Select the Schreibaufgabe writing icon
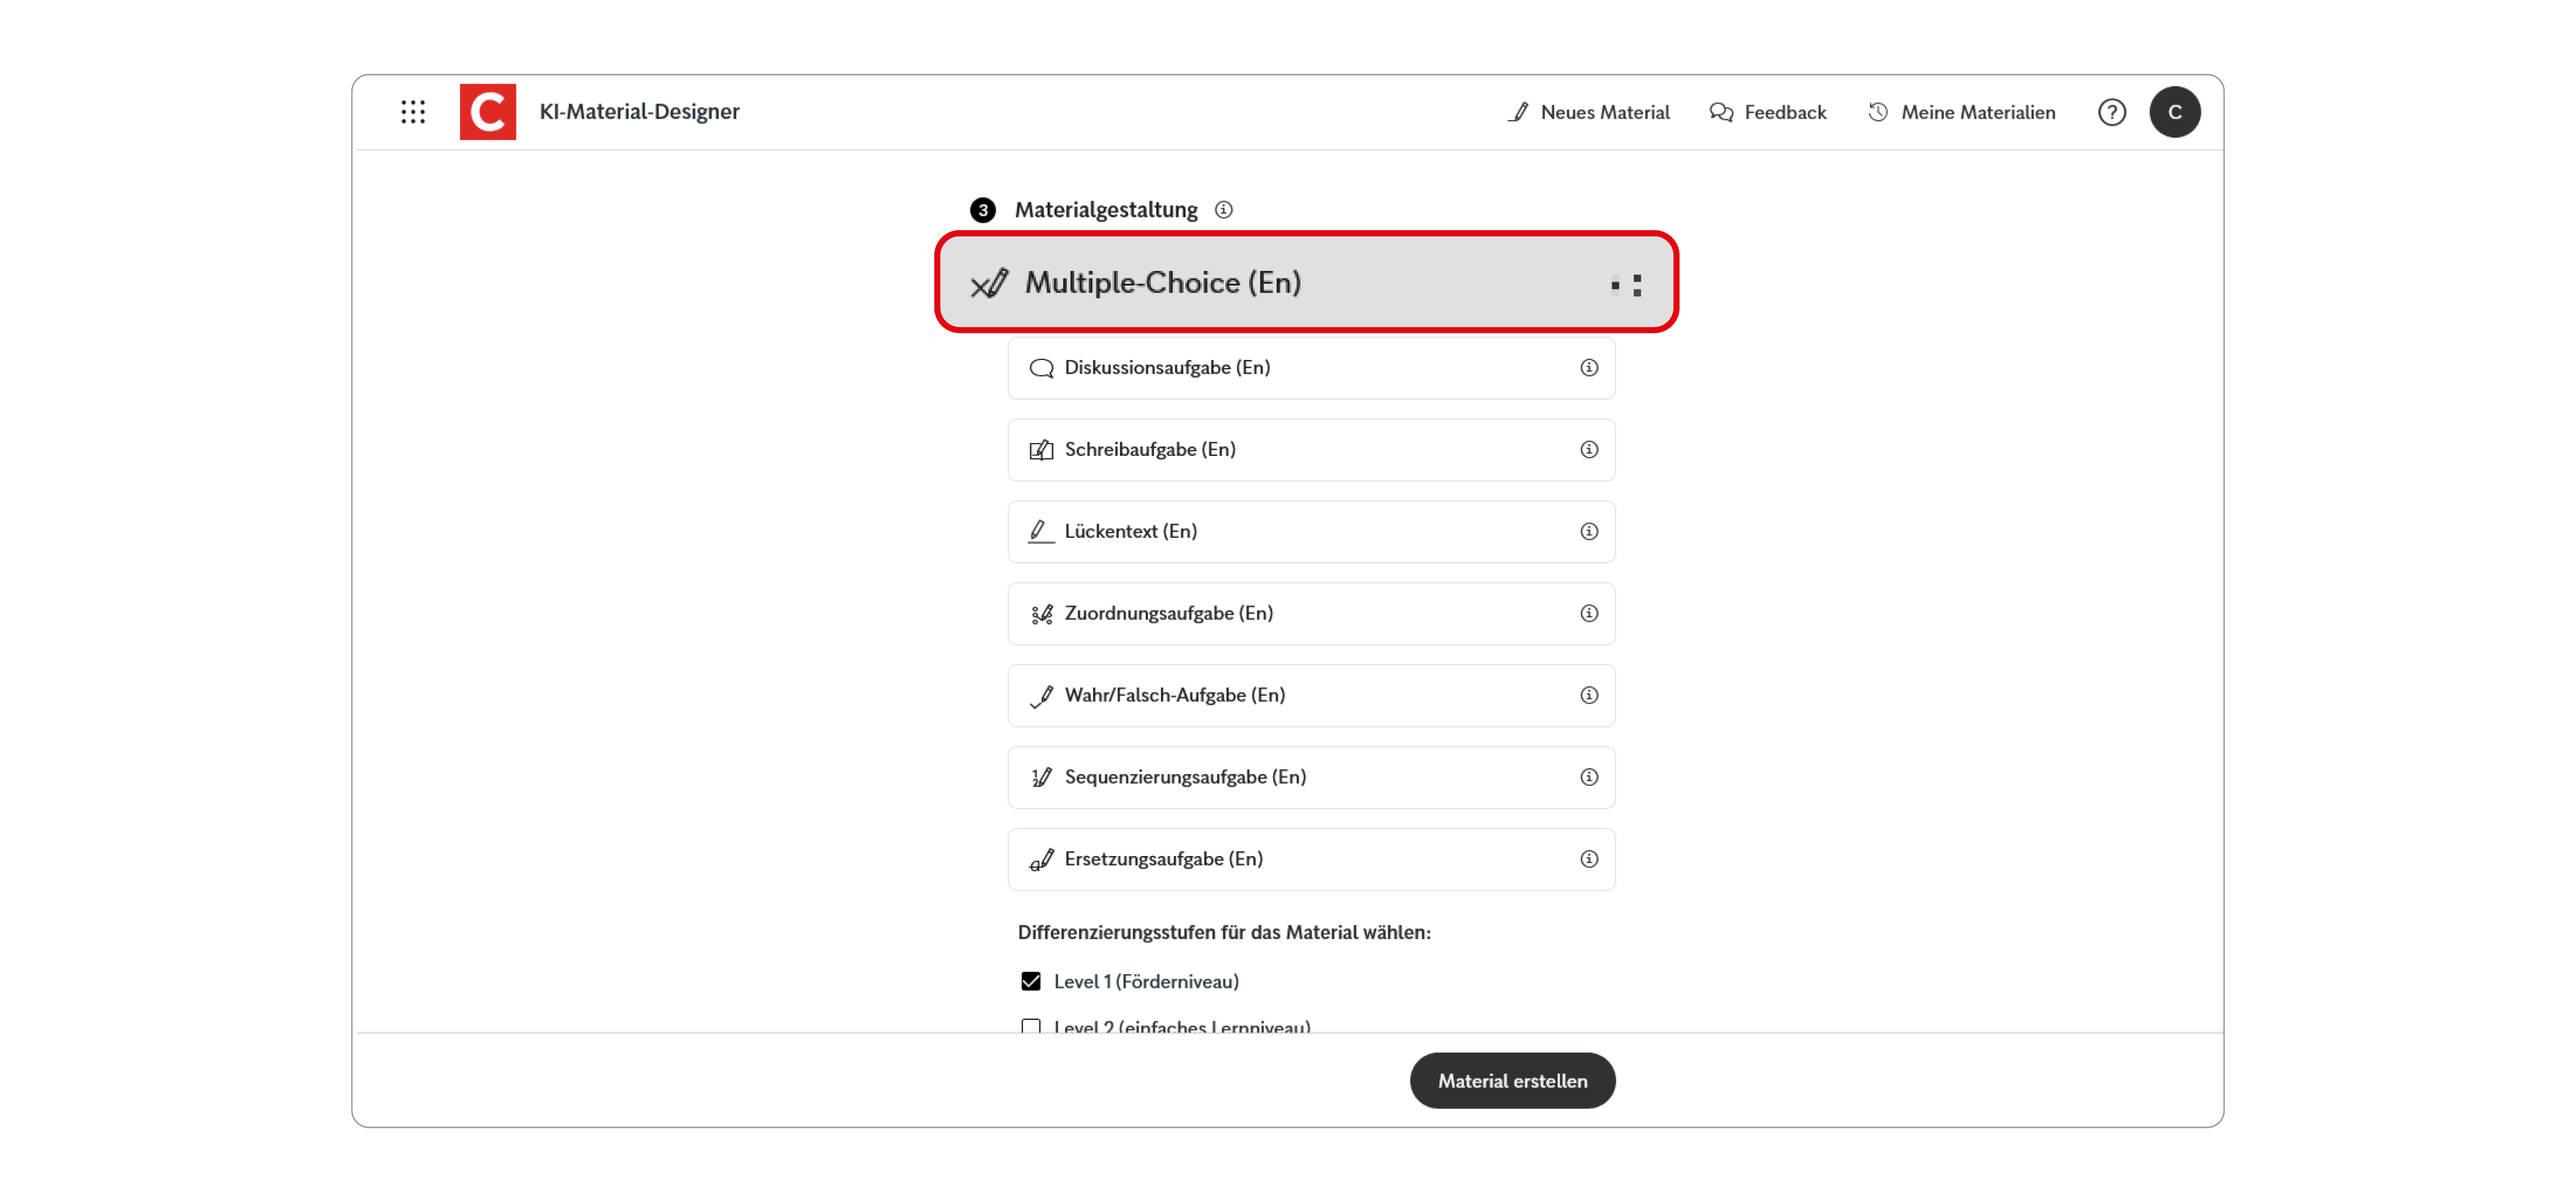Image resolution: width=2576 pixels, height=1202 pixels. (1041, 449)
